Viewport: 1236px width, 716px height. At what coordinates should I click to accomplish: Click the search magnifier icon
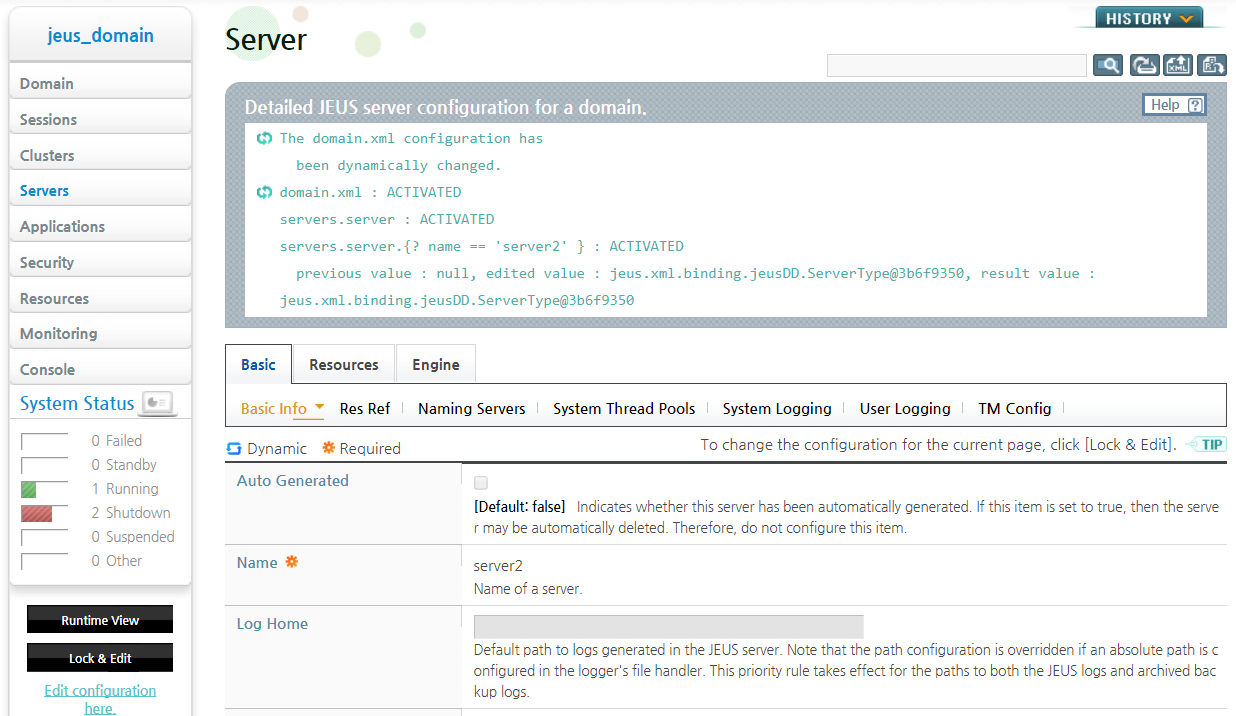1108,65
